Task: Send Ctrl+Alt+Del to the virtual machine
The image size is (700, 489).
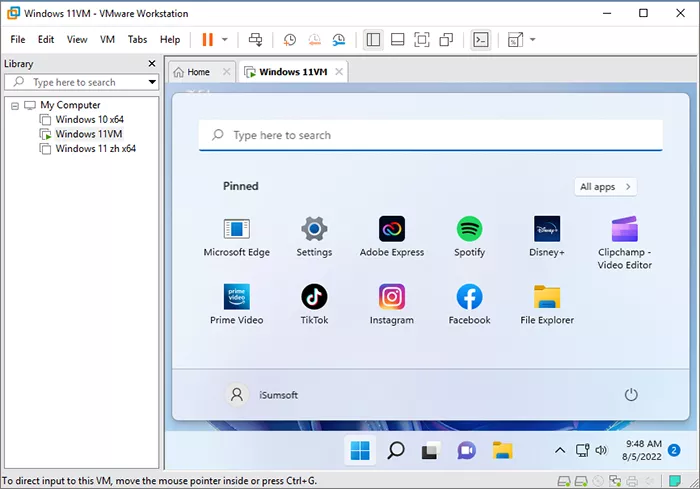Action: tap(256, 39)
